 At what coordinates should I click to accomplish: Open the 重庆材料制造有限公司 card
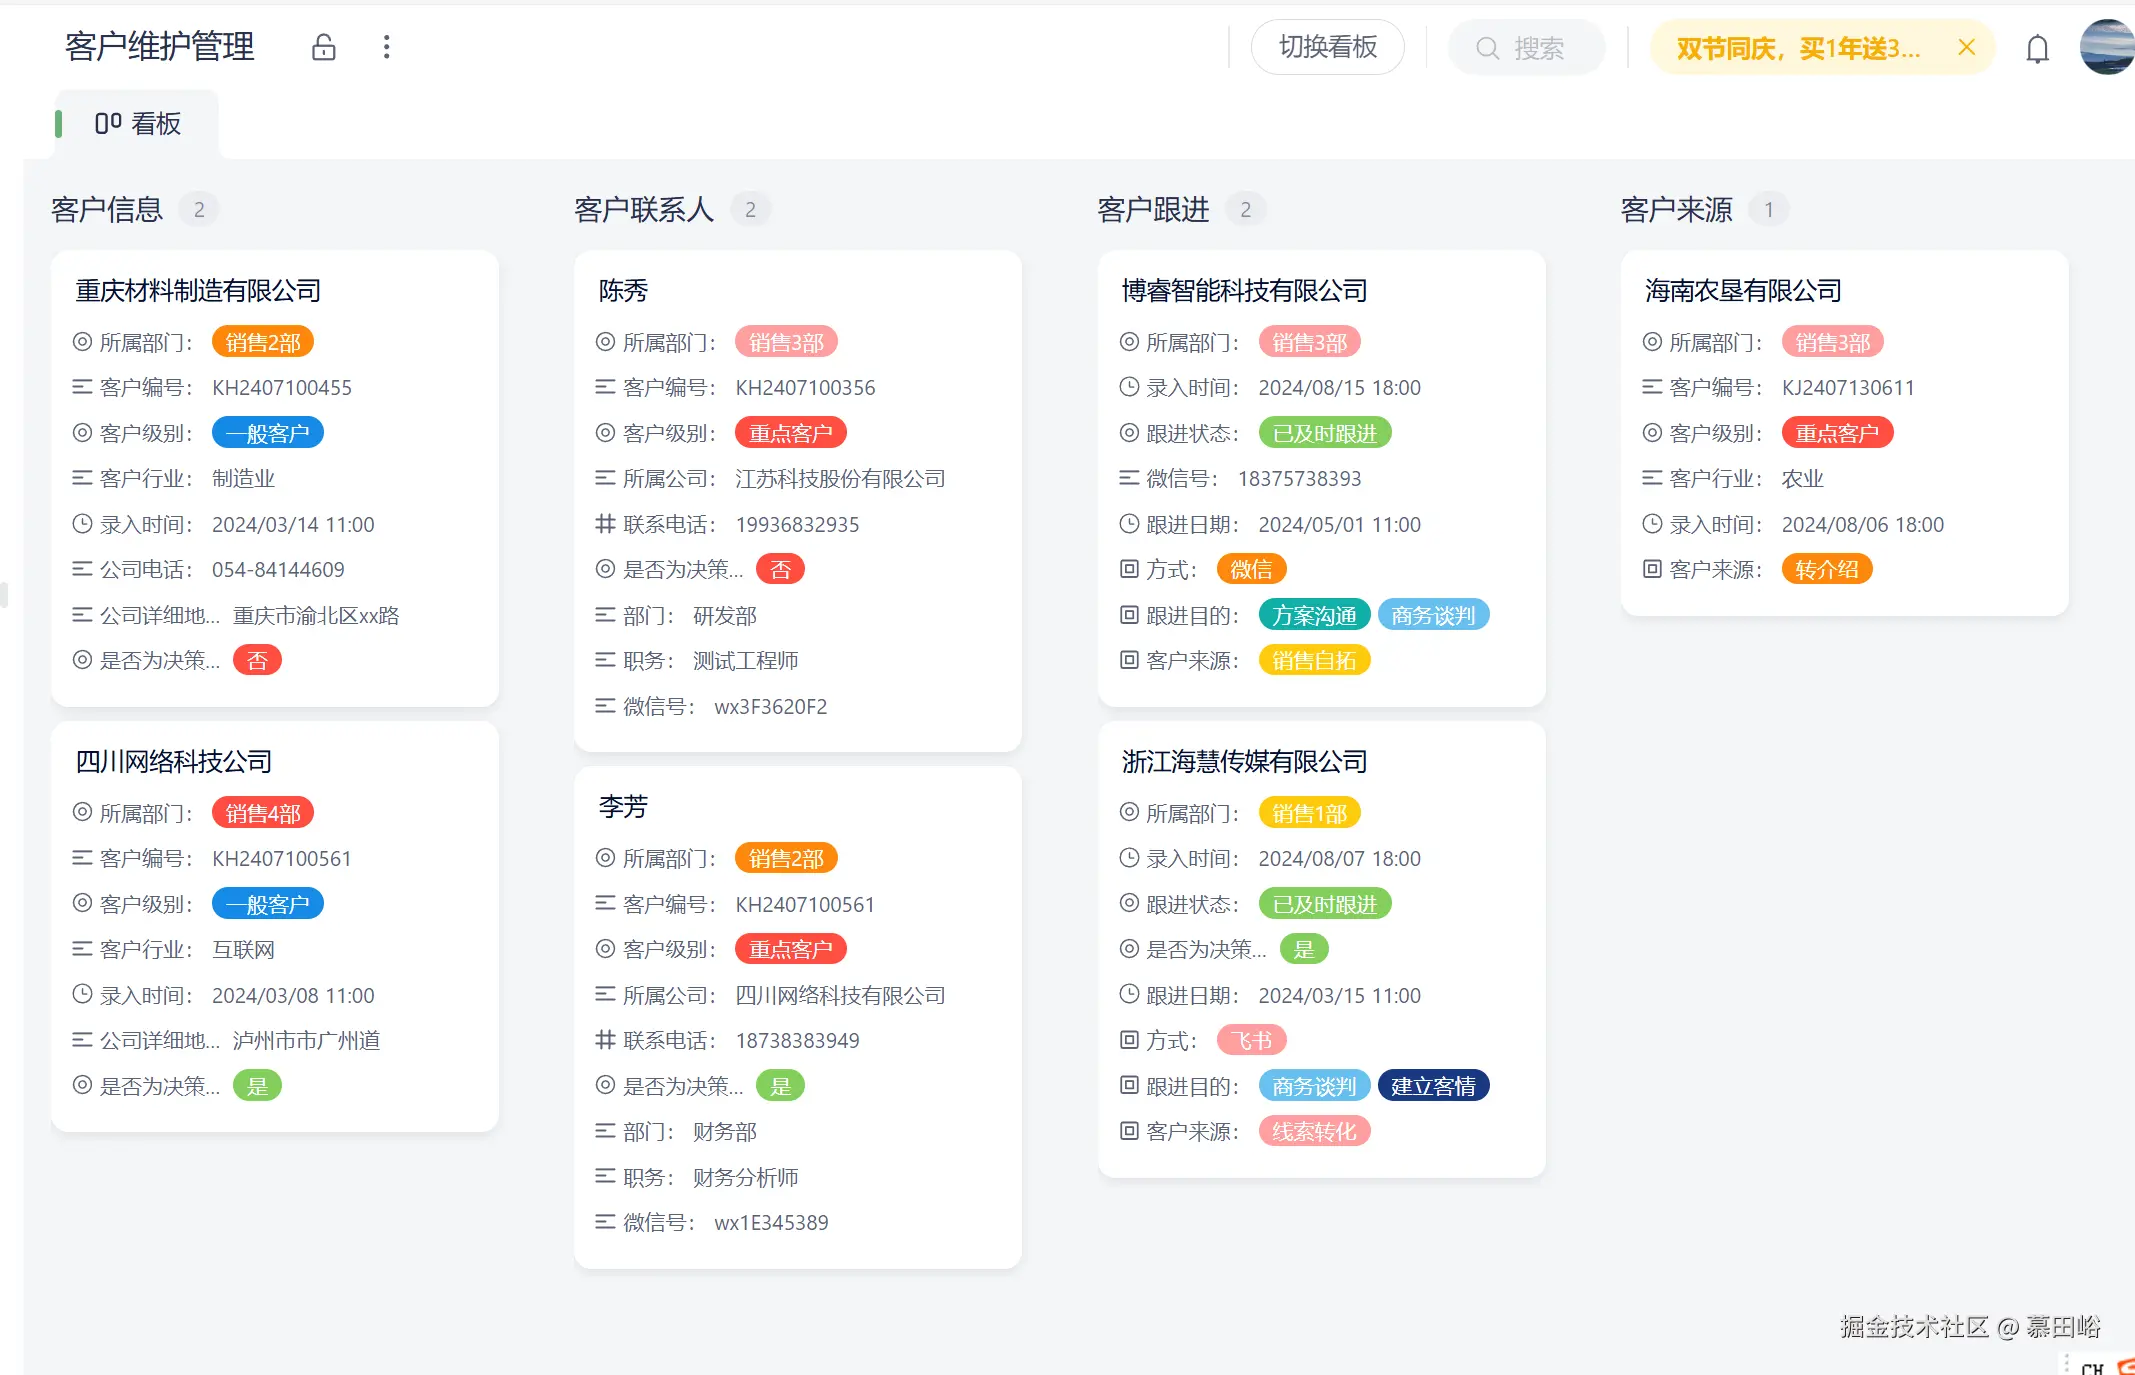coord(198,290)
